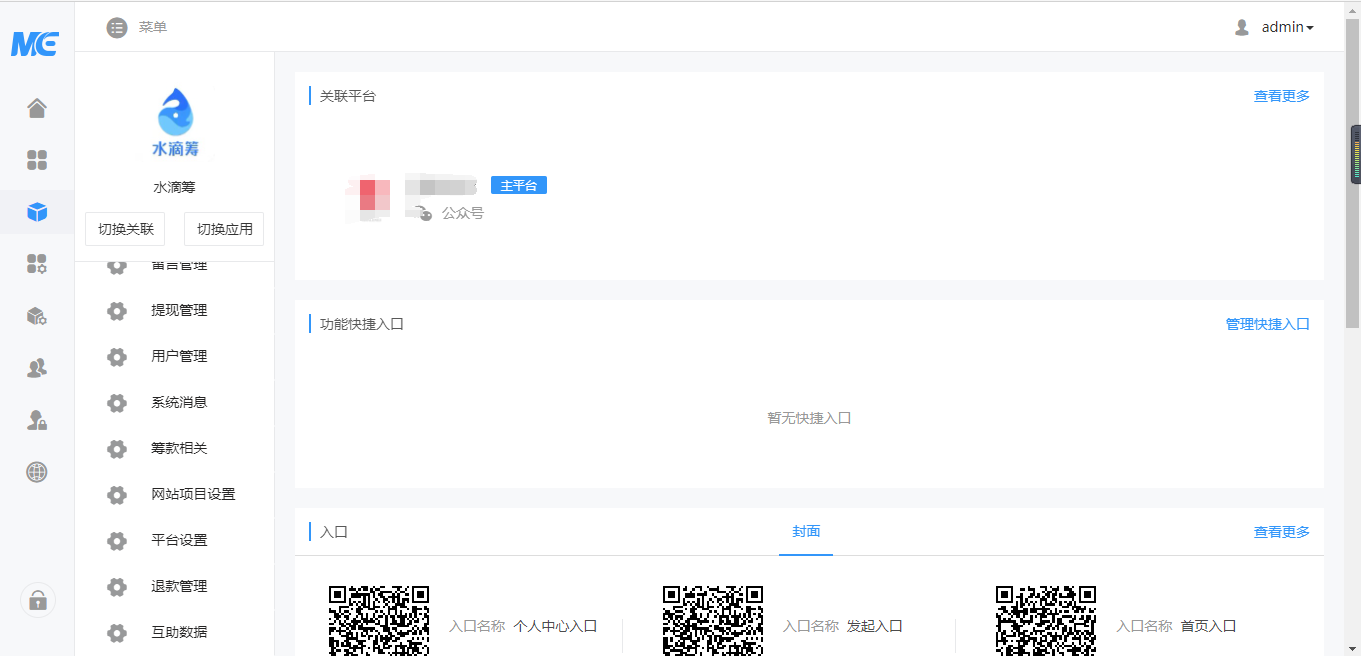Click the ME logo in the sidebar
Viewport: 1361px width, 656px height.
pyautogui.click(x=35, y=44)
